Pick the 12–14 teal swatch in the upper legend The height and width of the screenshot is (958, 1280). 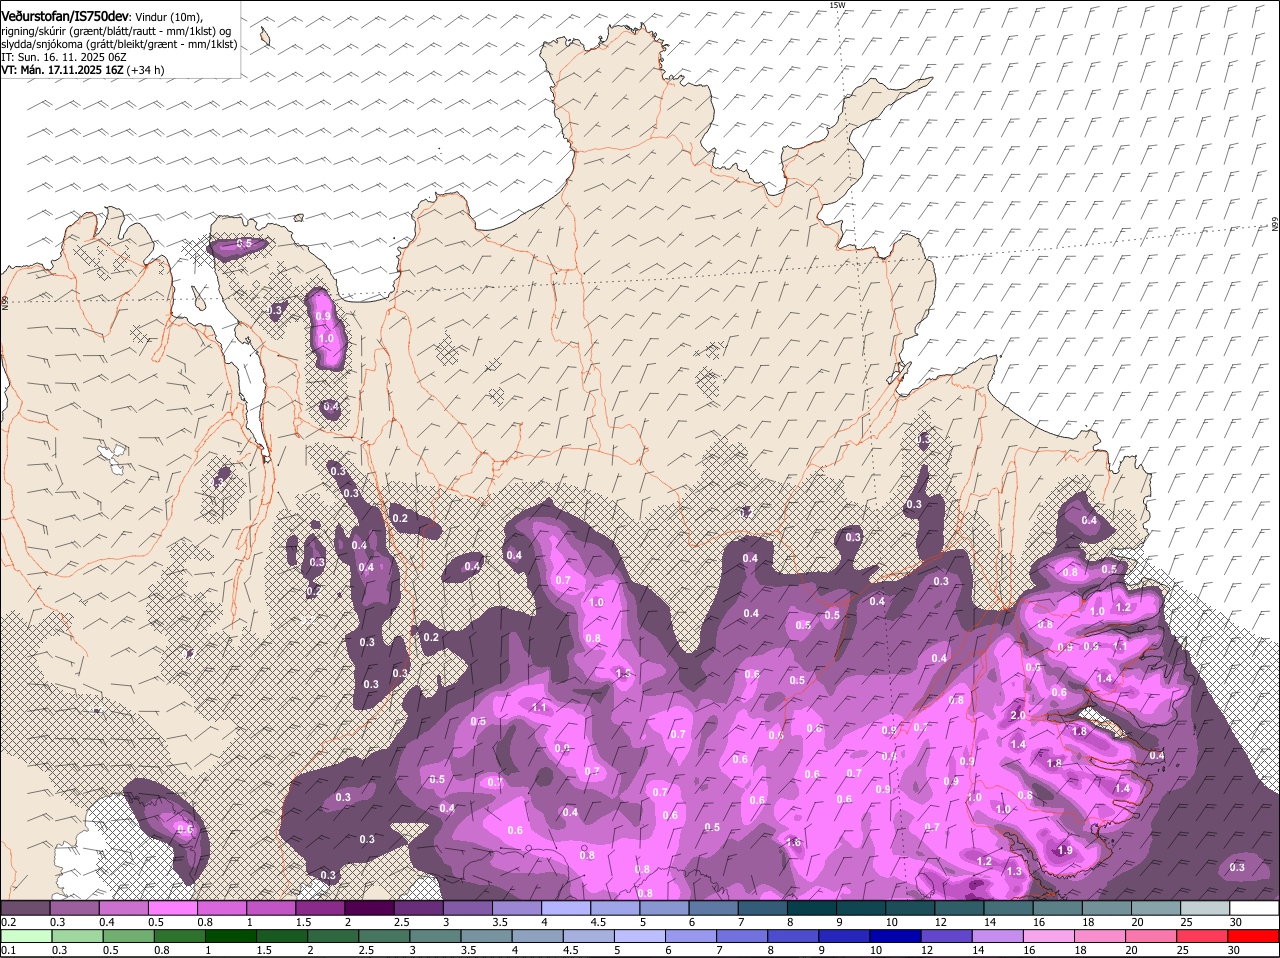(x=959, y=907)
